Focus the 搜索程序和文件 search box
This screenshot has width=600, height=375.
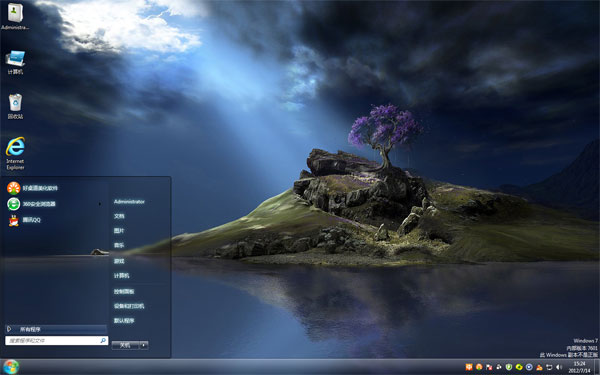(x=57, y=341)
